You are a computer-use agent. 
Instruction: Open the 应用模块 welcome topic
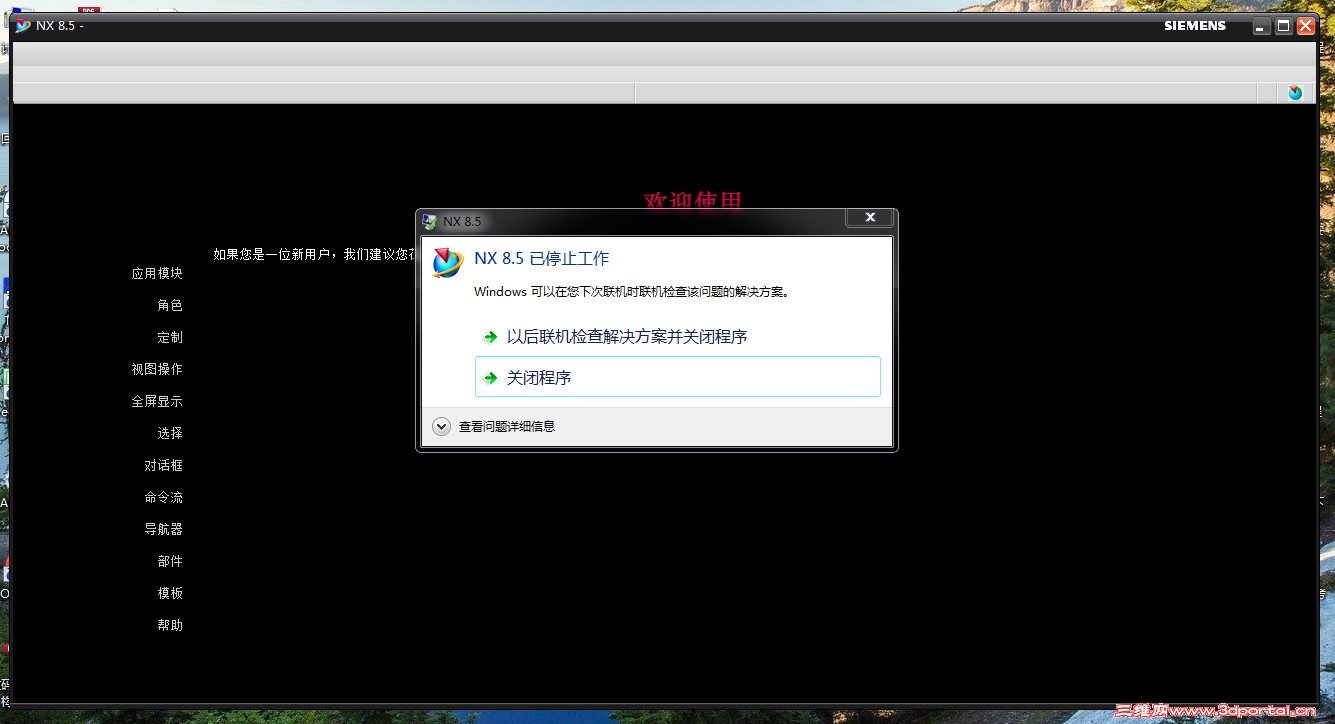click(x=157, y=273)
